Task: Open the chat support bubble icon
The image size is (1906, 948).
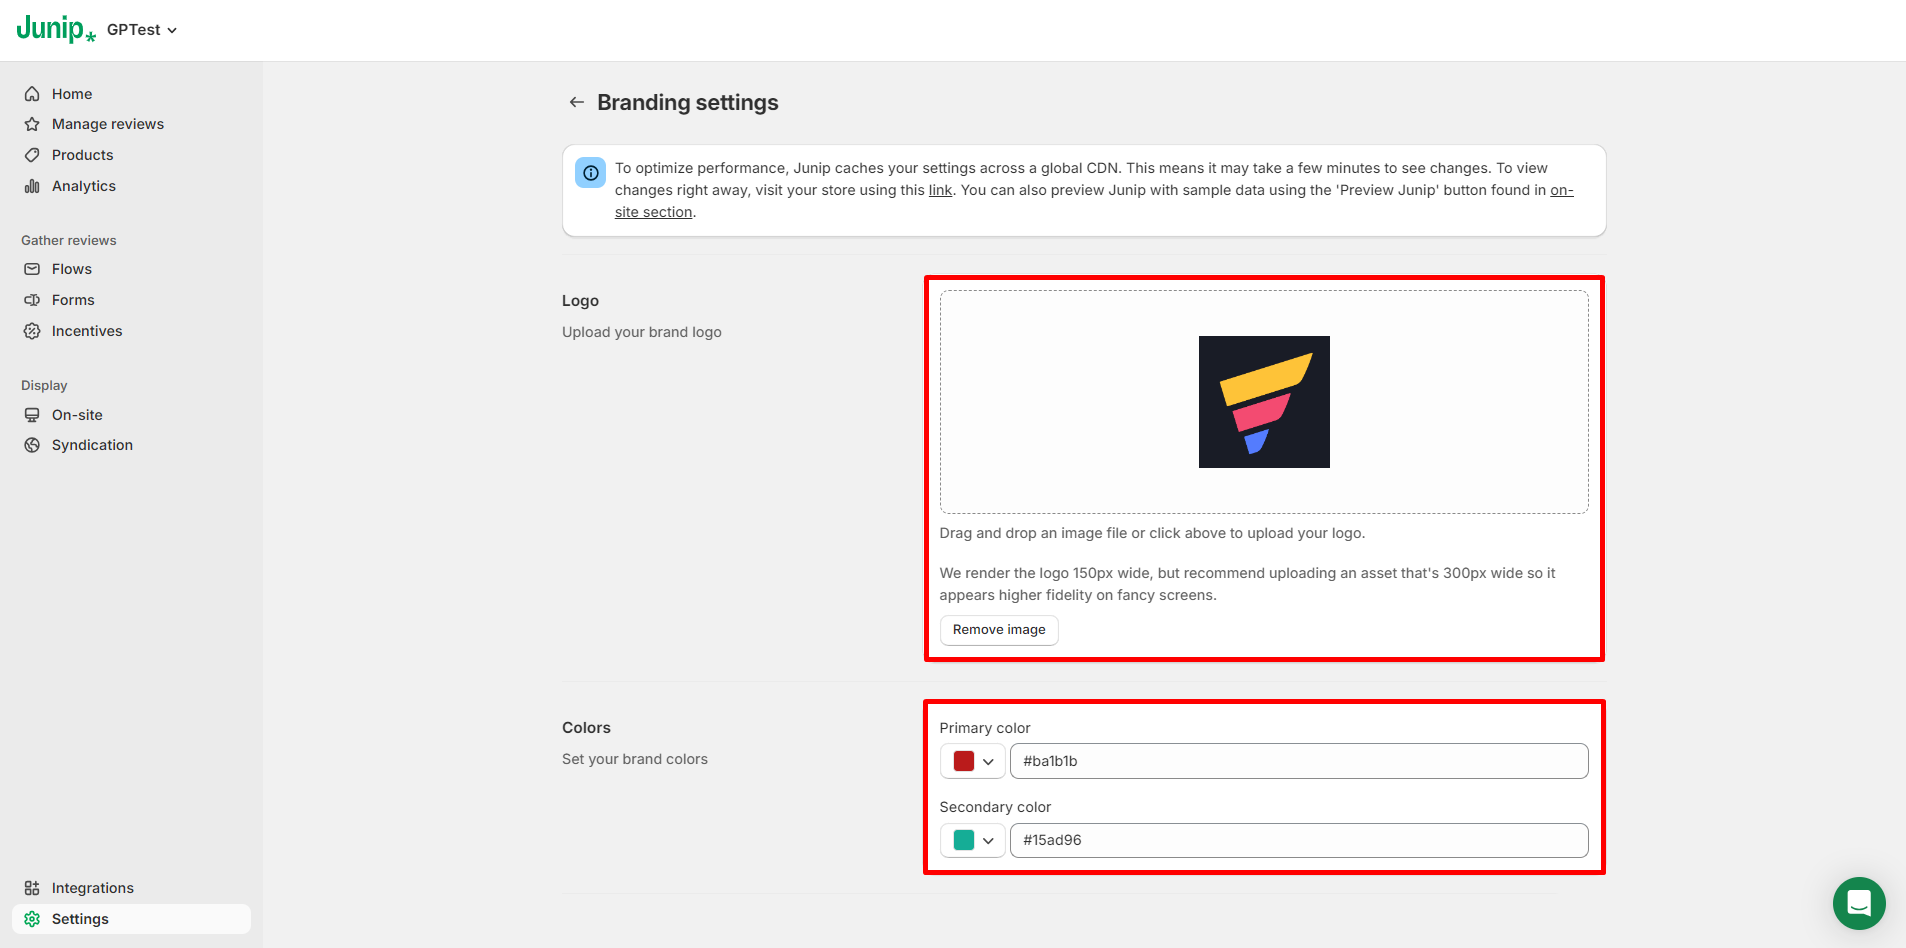Action: 1859,903
